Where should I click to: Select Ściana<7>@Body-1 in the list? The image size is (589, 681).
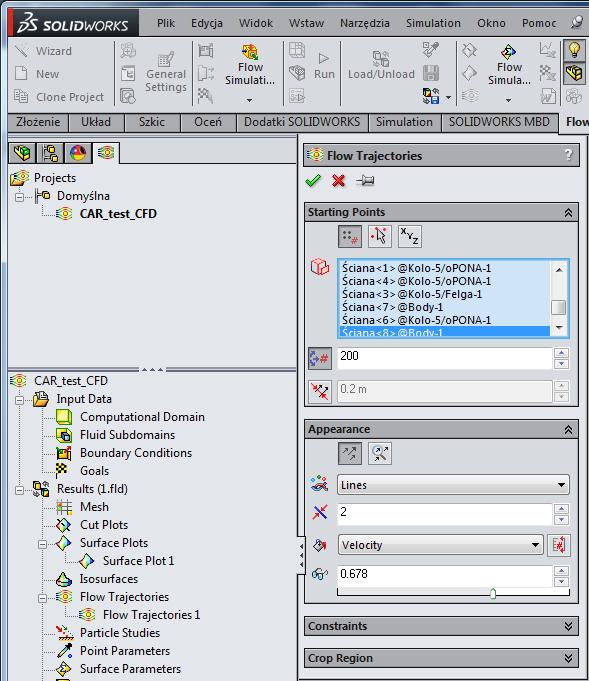(392, 307)
